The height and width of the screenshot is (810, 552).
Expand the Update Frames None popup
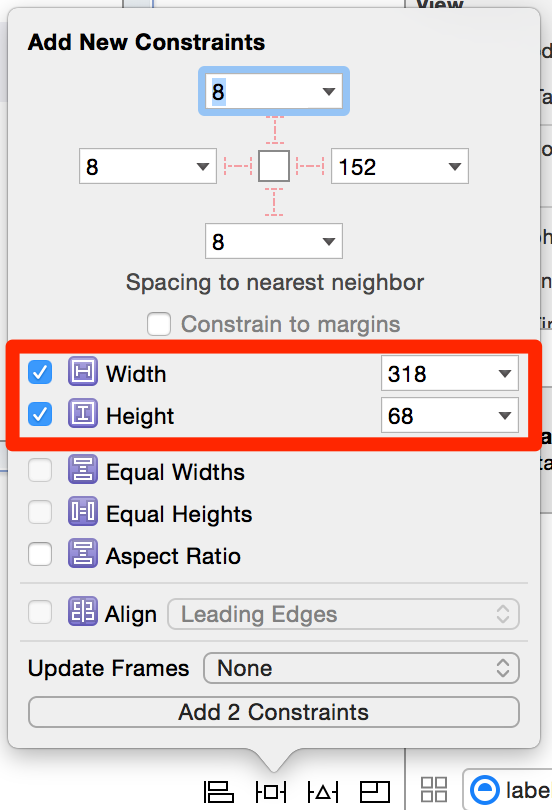361,668
